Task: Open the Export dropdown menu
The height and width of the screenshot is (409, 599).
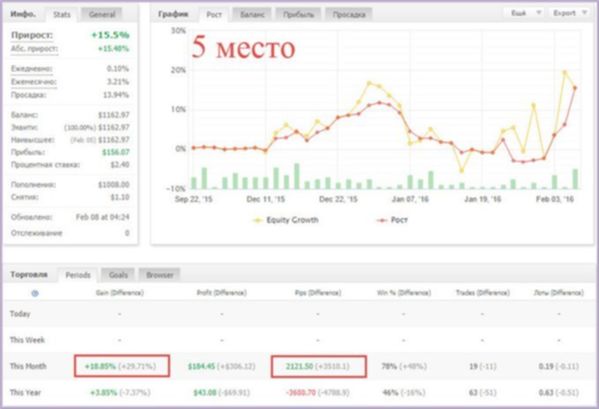Action: [x=570, y=13]
